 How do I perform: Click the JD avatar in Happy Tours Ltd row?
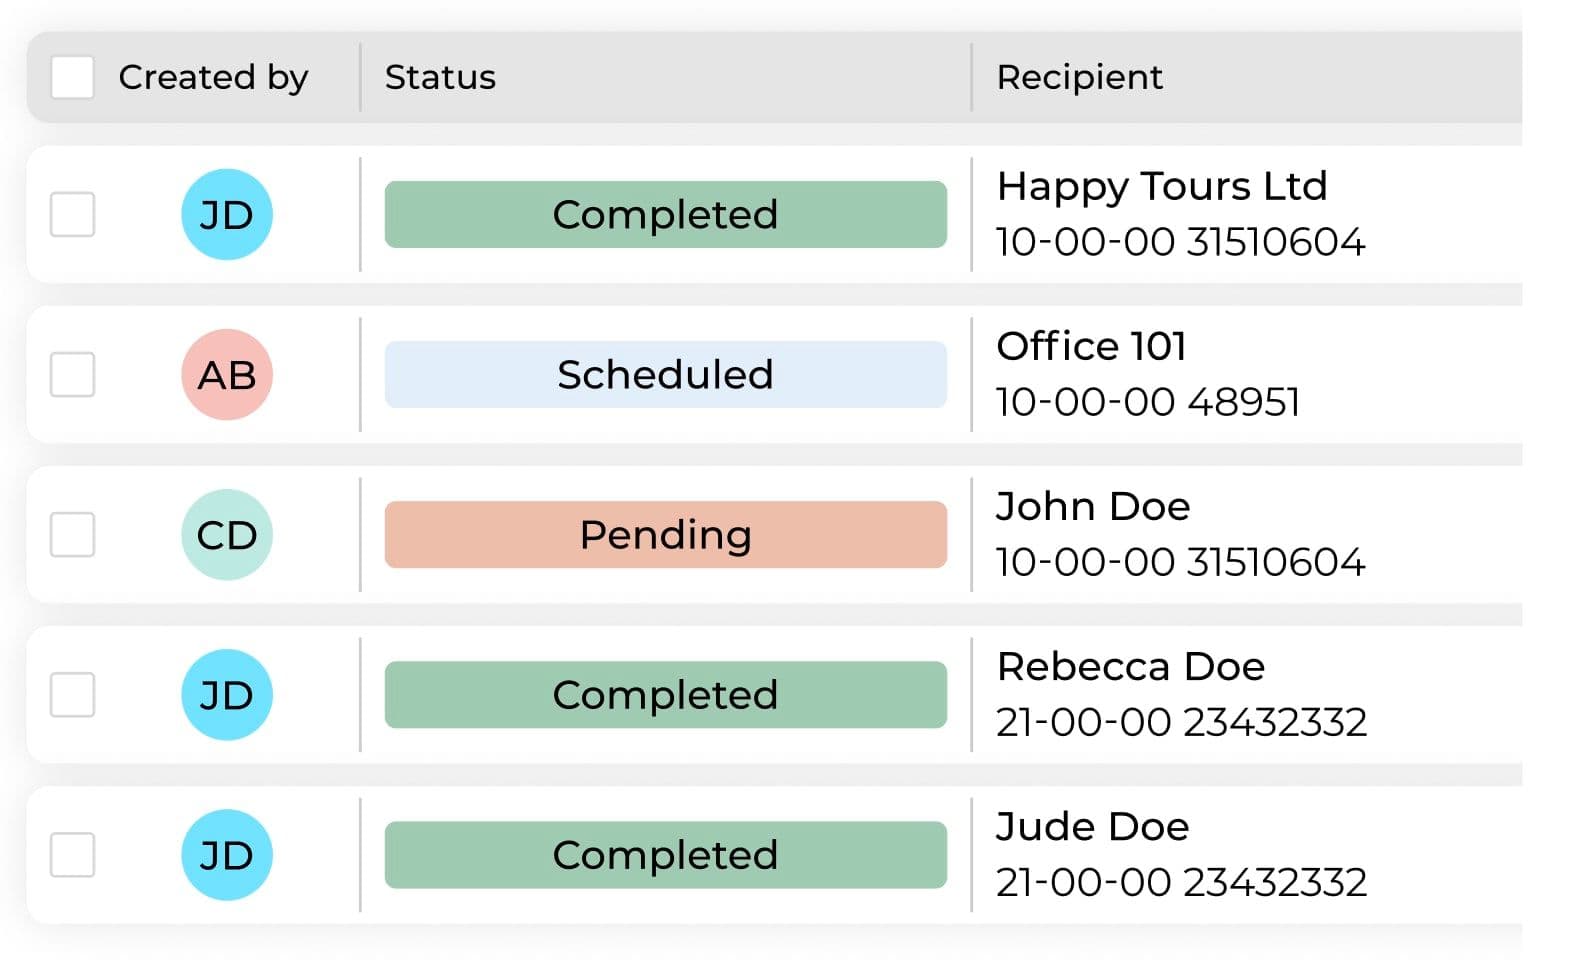227,215
